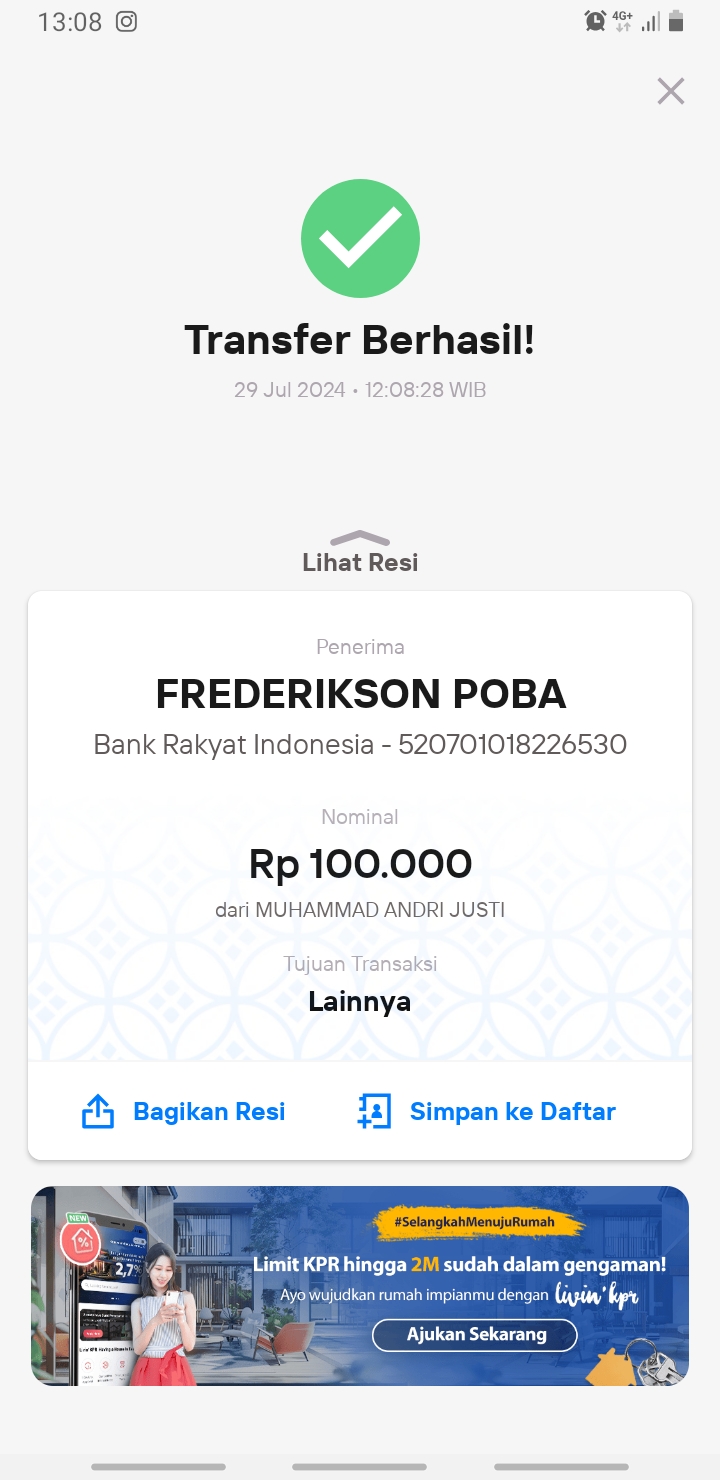Screen dimensions: 720x1480
Task: Tap the green success checkmark icon
Action: [360, 238]
